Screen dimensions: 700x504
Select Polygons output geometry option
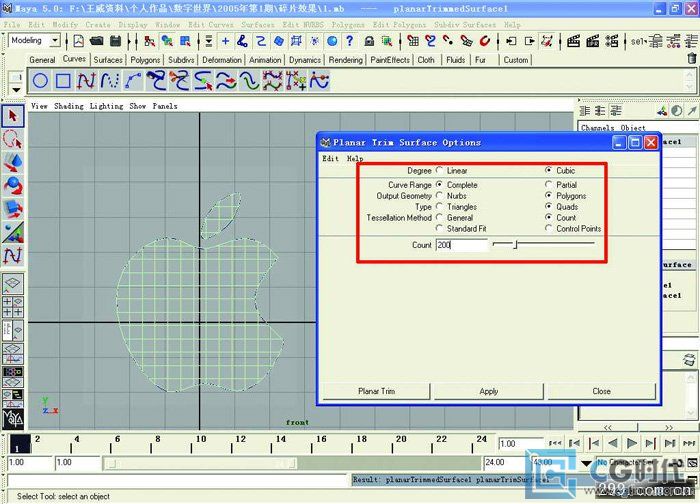click(549, 196)
